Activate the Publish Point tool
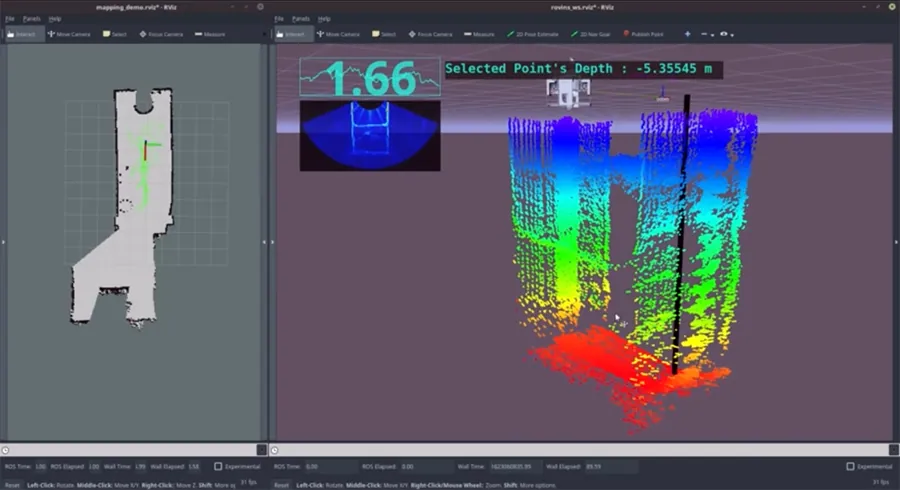Screen dimensions: 900x490 (x=643, y=34)
